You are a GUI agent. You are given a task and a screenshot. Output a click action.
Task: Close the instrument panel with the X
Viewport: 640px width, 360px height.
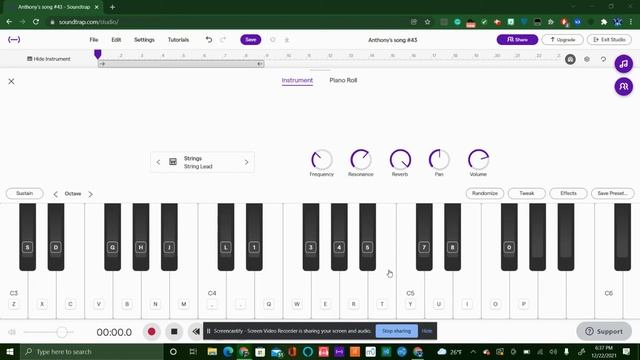click(x=11, y=81)
